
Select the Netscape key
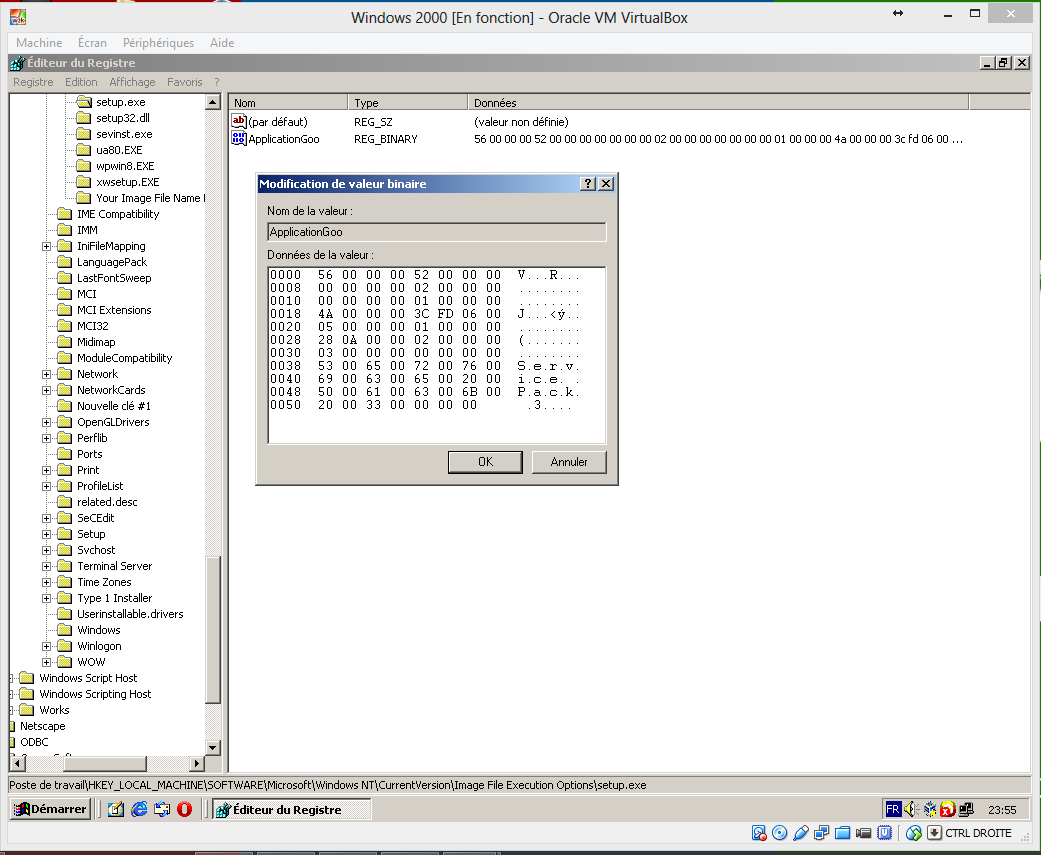(42, 726)
